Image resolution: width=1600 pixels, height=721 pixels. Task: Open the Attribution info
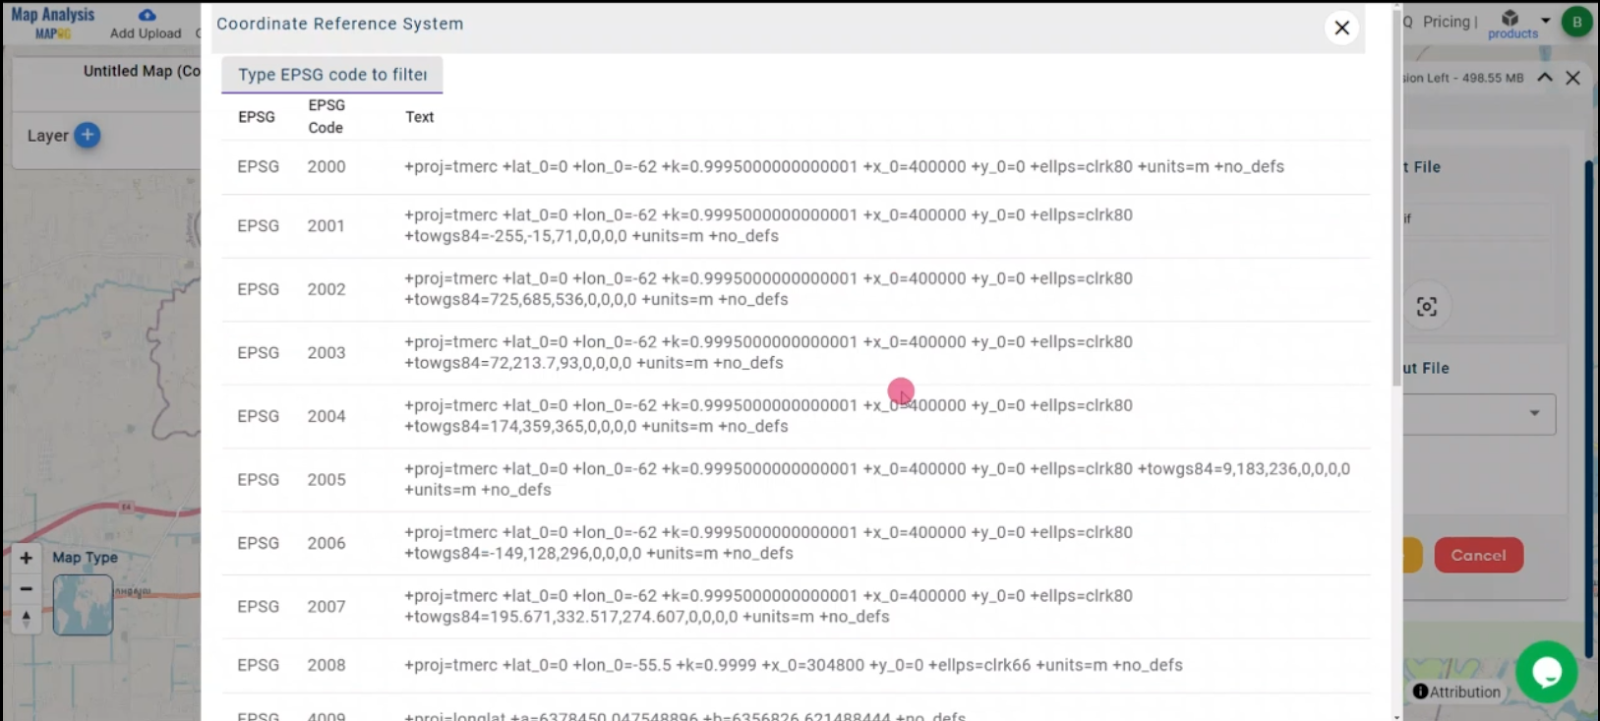pos(1457,692)
